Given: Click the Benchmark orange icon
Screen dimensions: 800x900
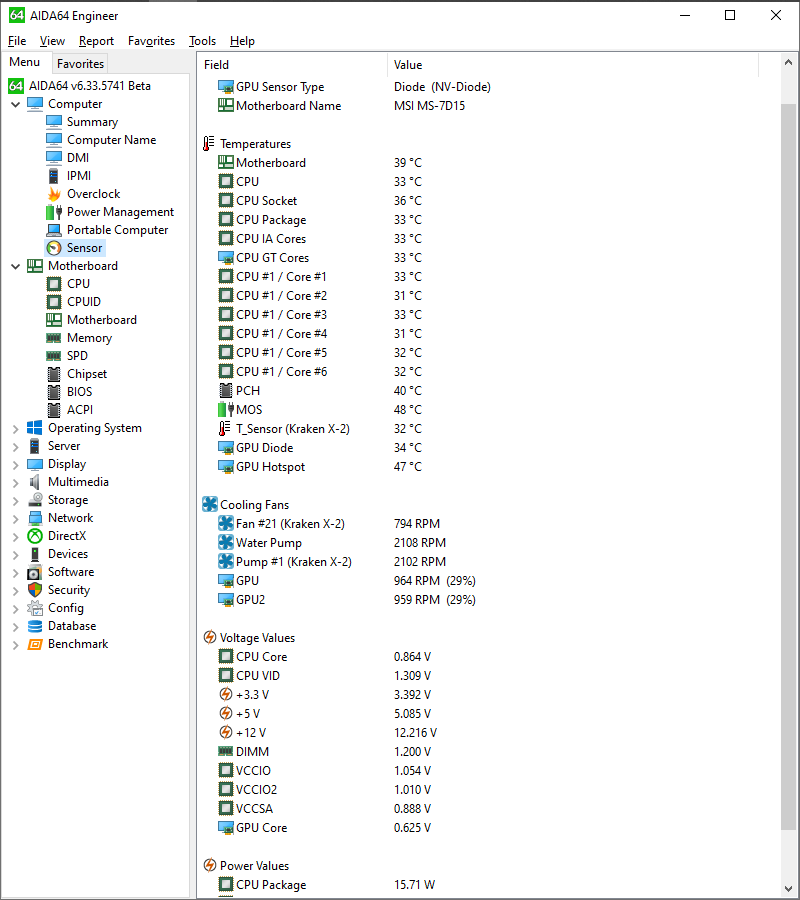Looking at the screenshot, I should 35,644.
